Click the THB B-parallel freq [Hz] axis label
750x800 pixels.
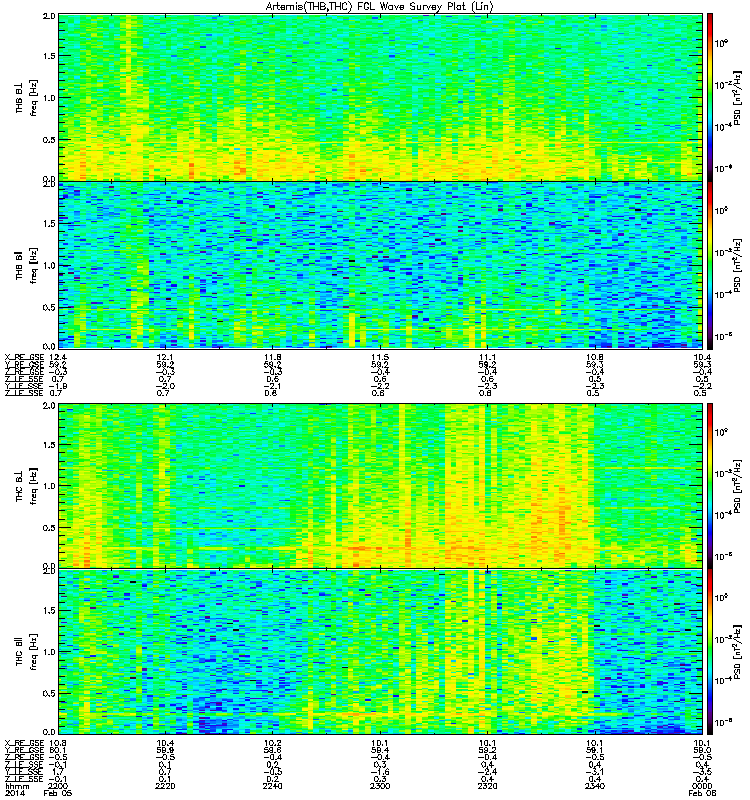[x=34, y=265]
